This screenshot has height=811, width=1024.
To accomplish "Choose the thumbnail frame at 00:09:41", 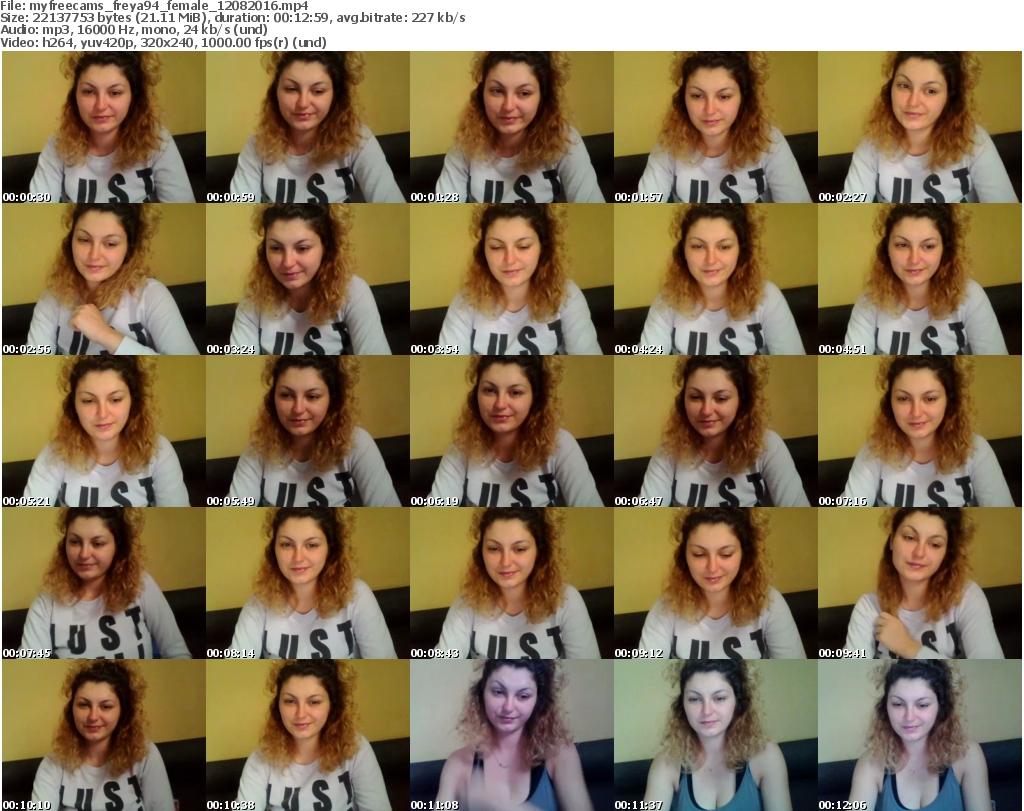I will (x=920, y=584).
